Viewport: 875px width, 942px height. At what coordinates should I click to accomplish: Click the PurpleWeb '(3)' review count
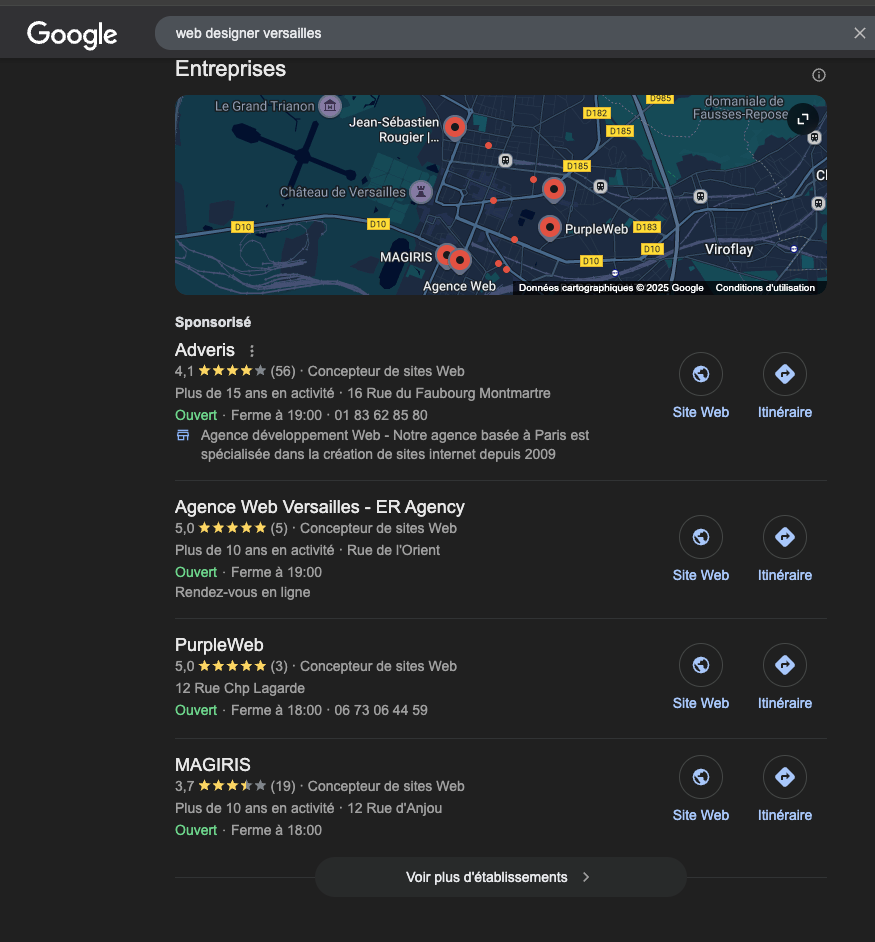click(x=279, y=666)
